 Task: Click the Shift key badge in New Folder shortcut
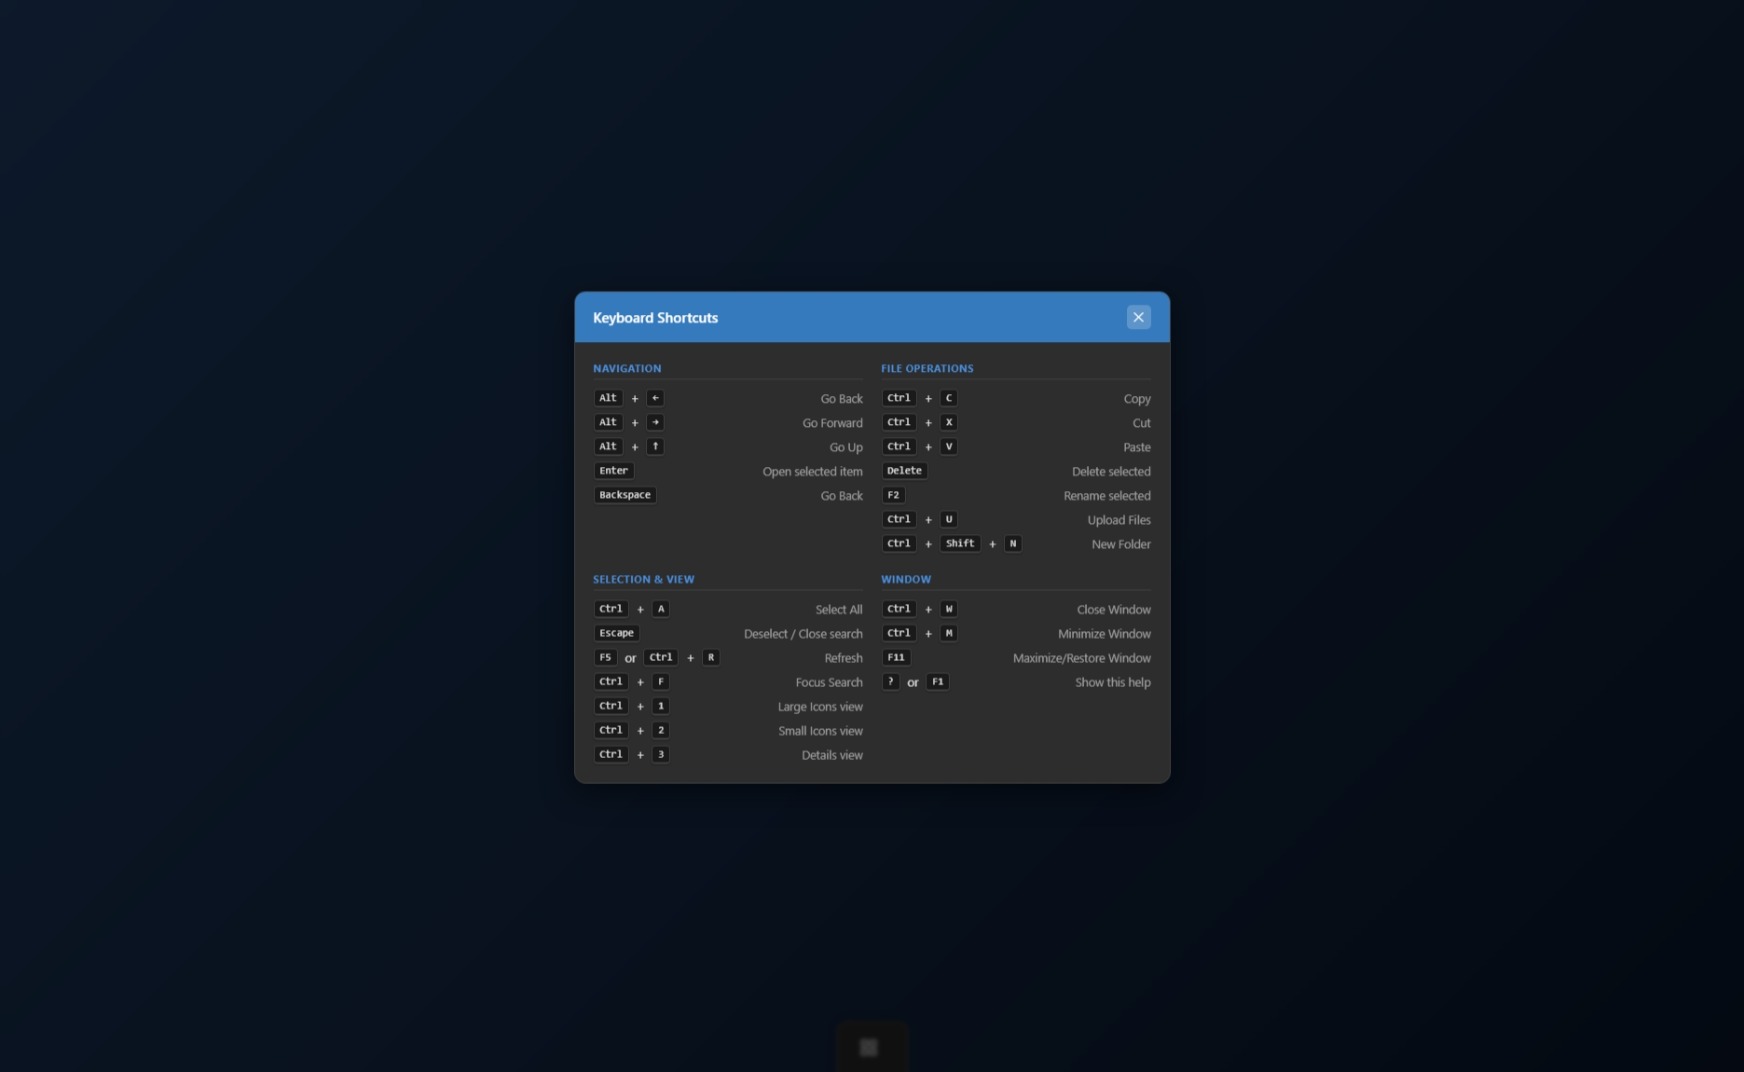pos(960,543)
